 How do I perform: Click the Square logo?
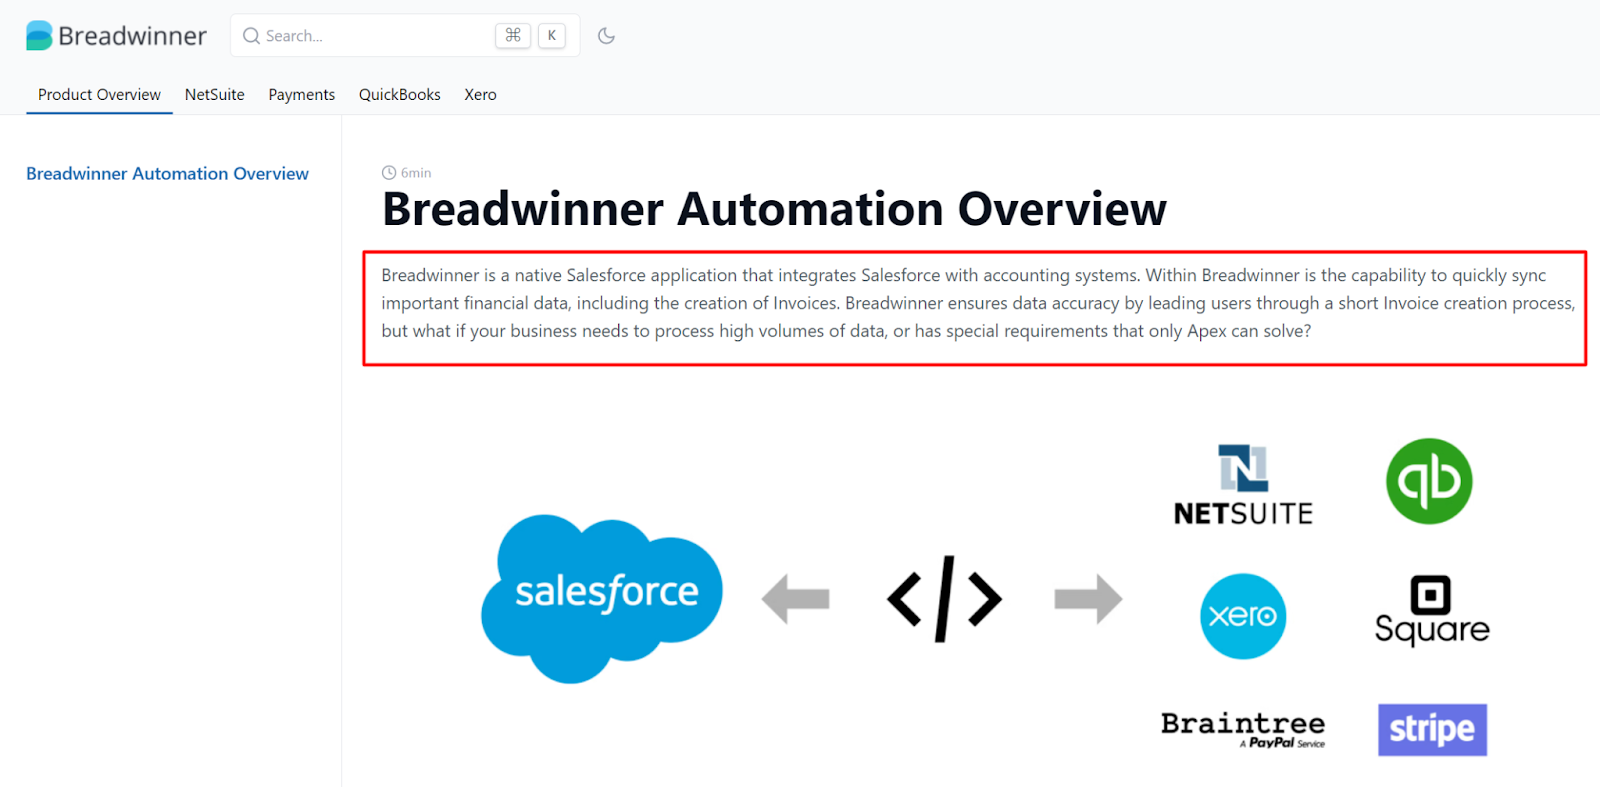pyautogui.click(x=1432, y=610)
